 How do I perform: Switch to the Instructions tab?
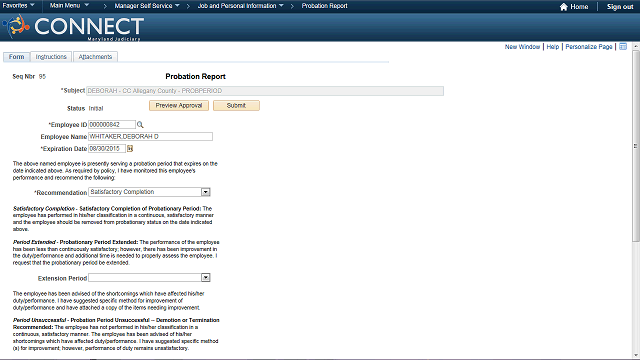click(51, 57)
